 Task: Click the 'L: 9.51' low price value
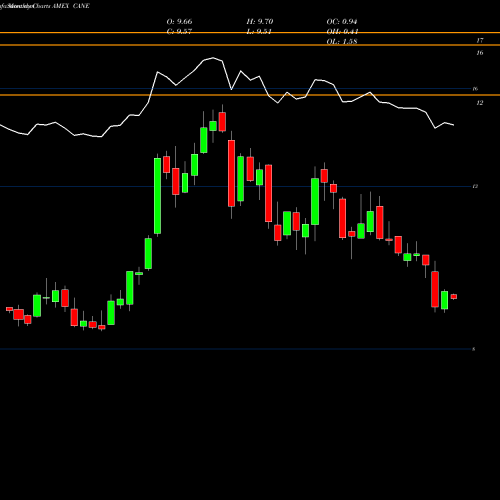pos(259,32)
